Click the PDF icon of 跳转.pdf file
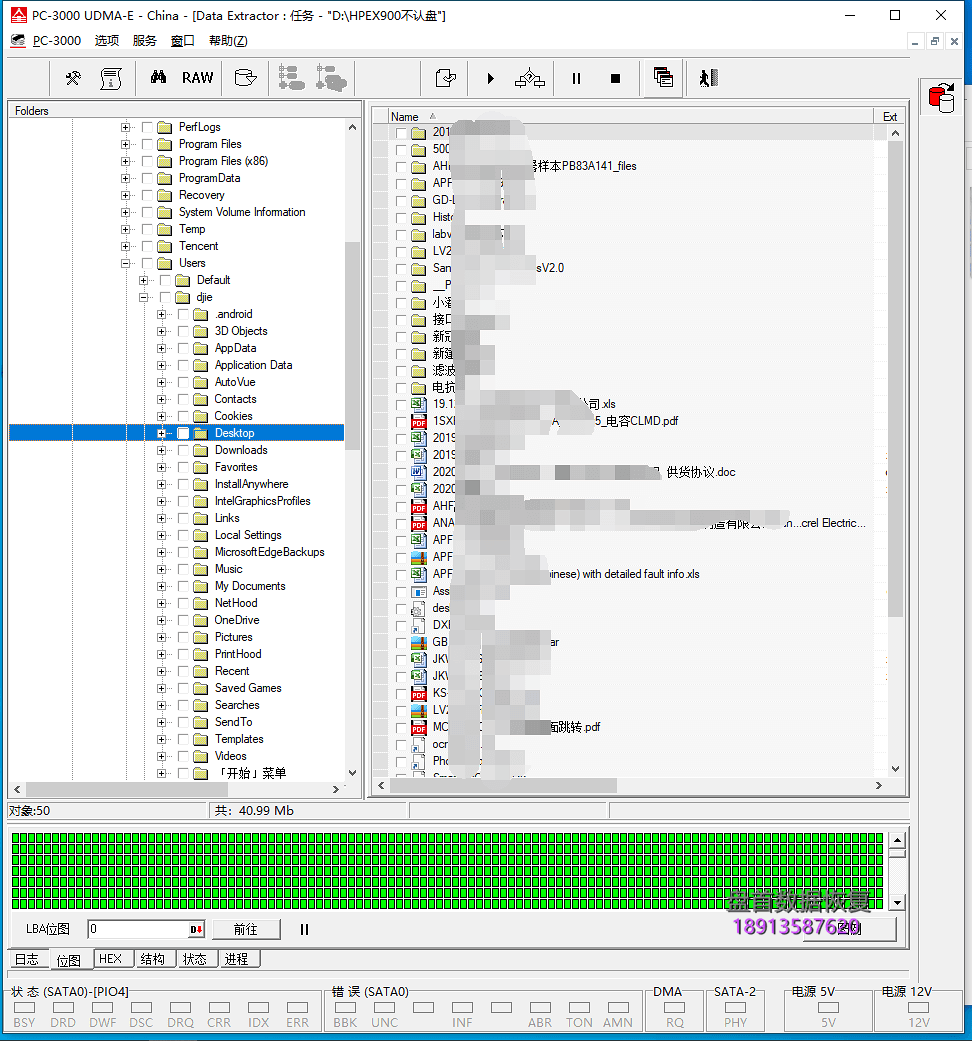 [x=418, y=727]
